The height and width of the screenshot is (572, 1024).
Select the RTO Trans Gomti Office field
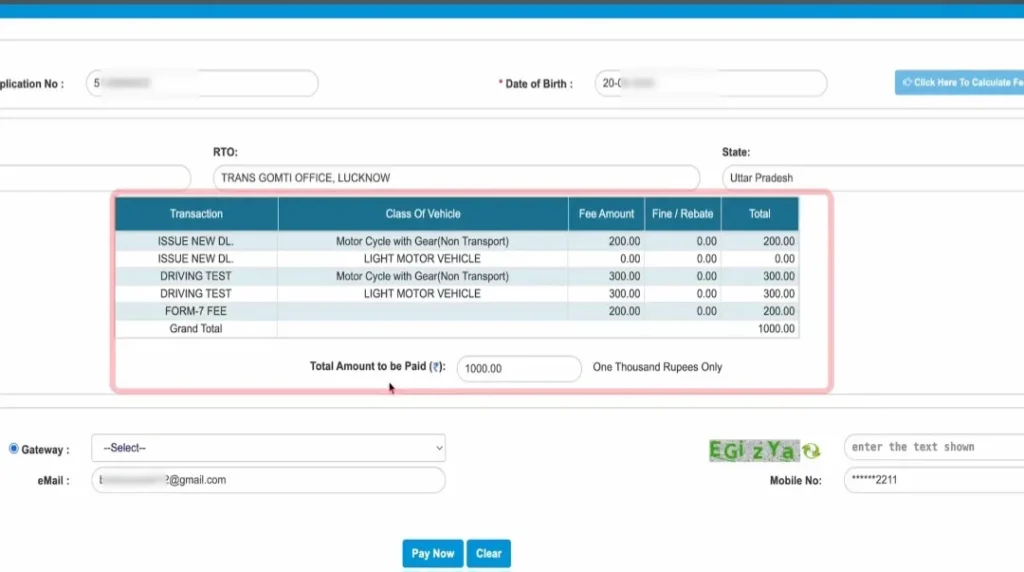456,178
